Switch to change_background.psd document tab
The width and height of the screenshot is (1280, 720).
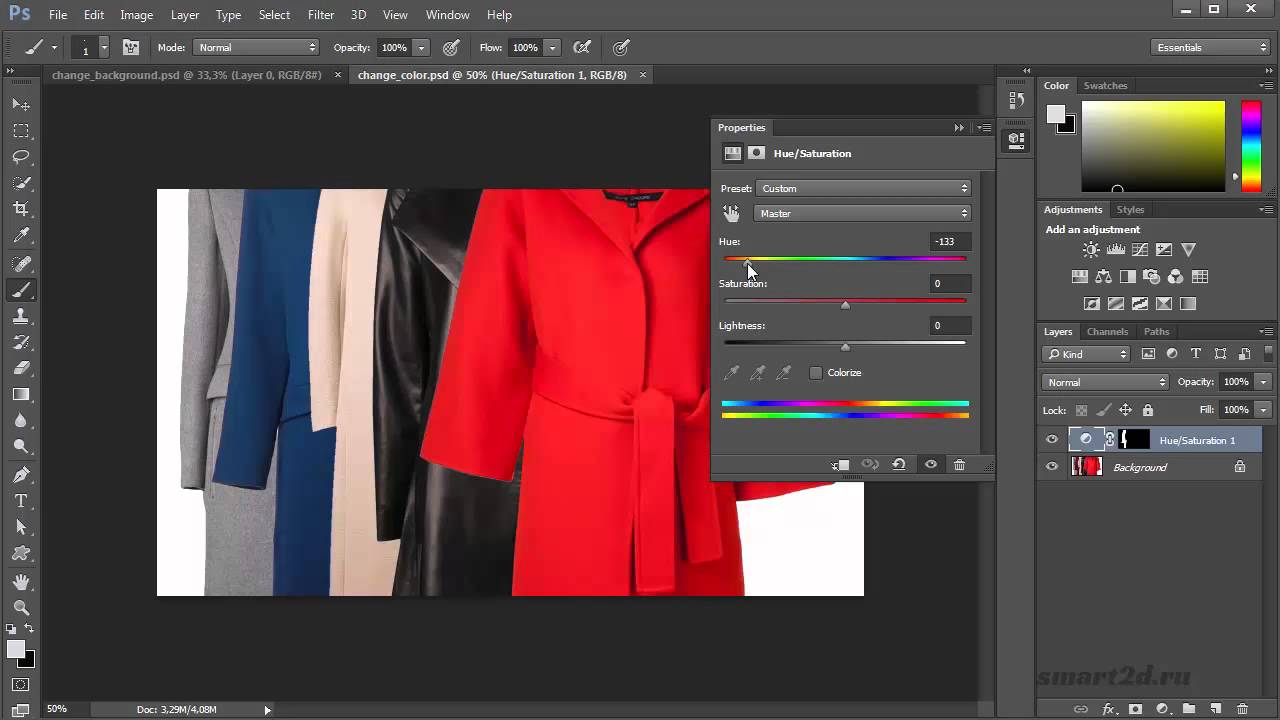click(186, 75)
